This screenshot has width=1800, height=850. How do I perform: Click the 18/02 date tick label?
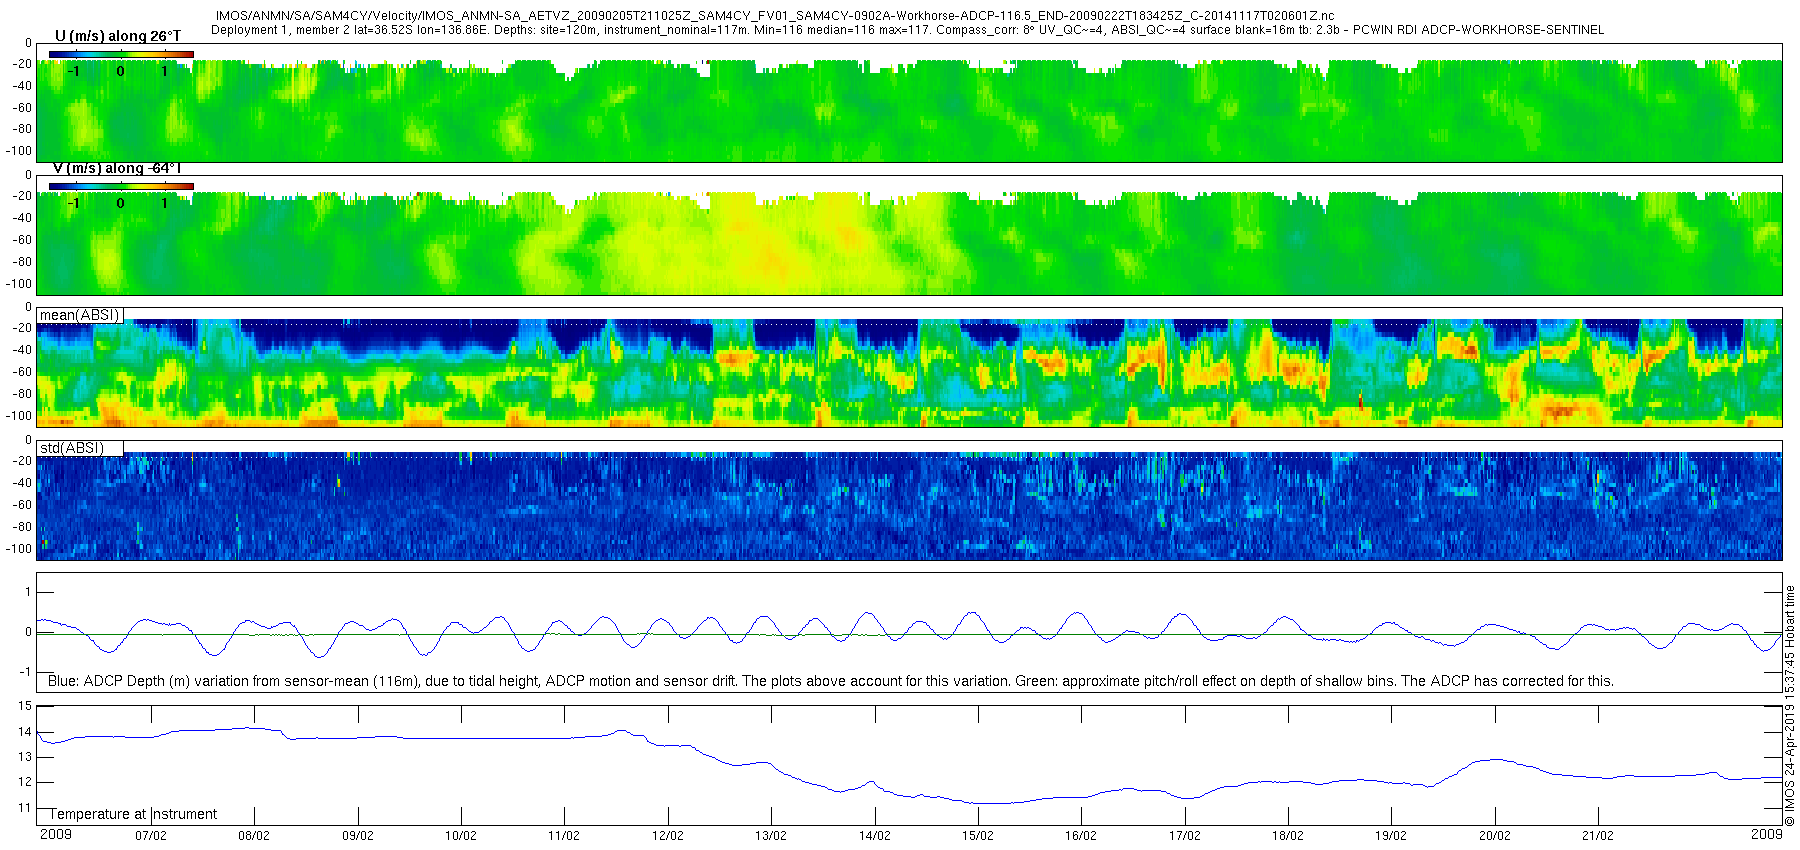(x=1288, y=836)
